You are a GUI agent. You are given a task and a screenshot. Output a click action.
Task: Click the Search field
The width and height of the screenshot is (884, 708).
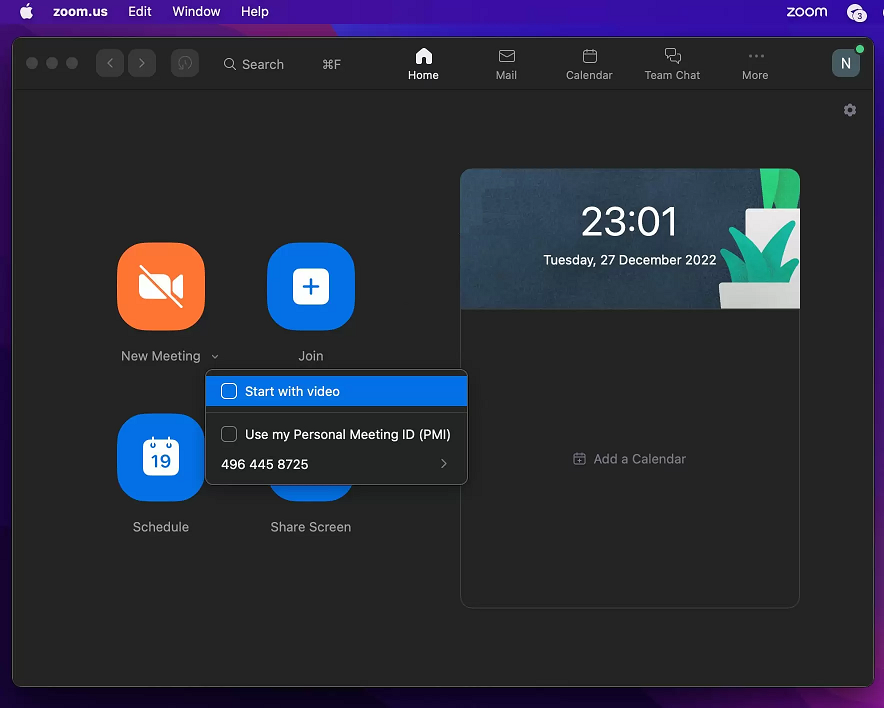282,64
